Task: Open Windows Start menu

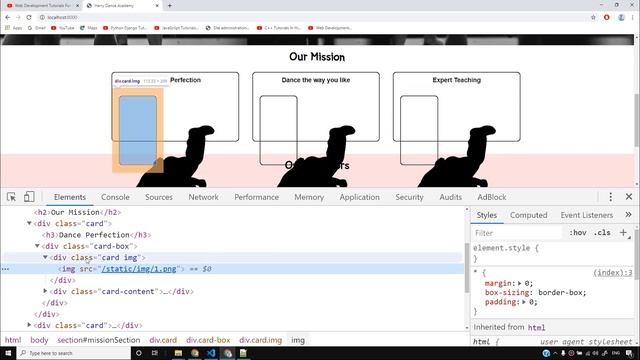Action: click(x=8, y=353)
